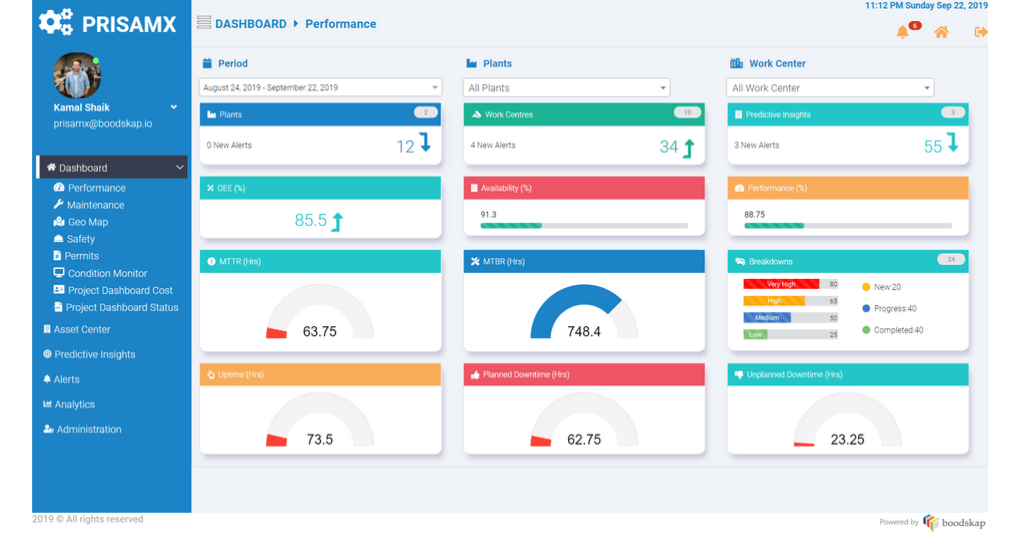Open the All Work Center dropdown
1020x540 pixels.
pyautogui.click(x=830, y=88)
